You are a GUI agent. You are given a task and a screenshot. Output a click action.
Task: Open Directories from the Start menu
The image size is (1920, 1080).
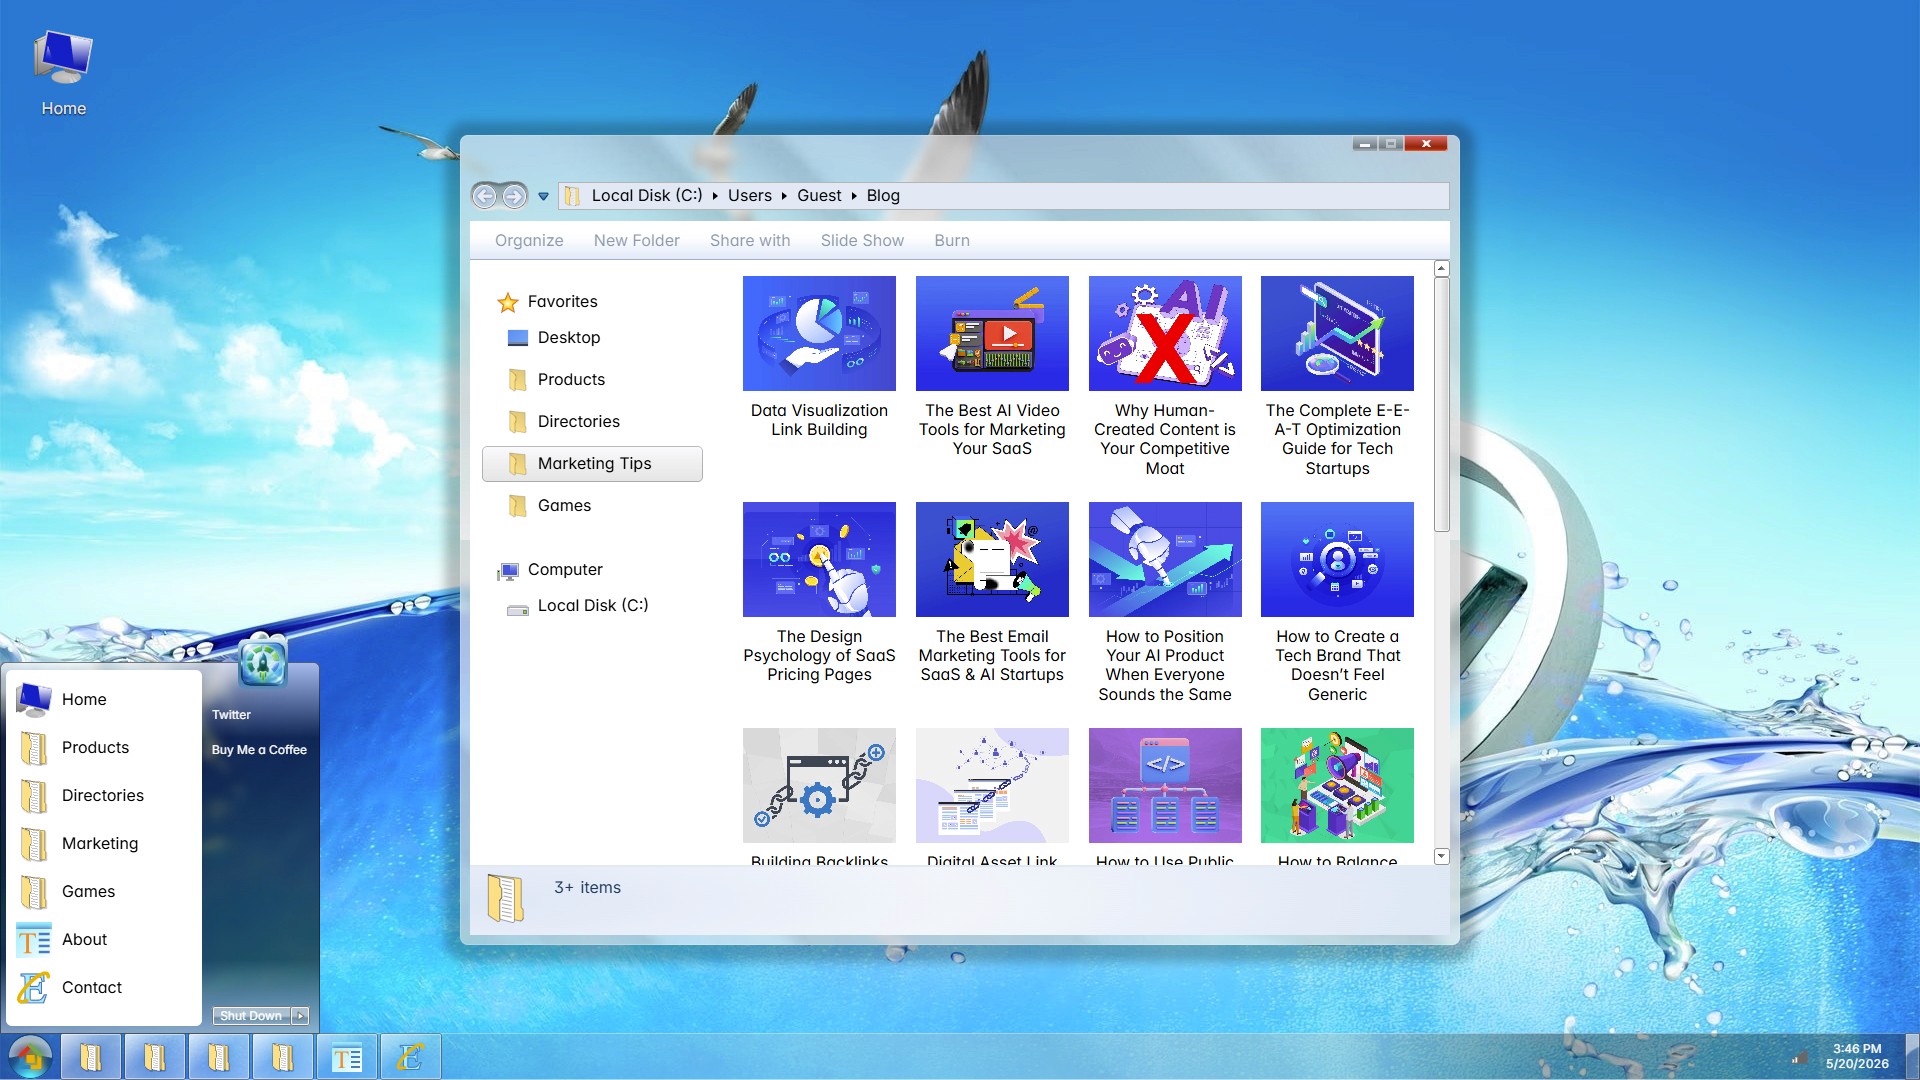[x=104, y=796]
